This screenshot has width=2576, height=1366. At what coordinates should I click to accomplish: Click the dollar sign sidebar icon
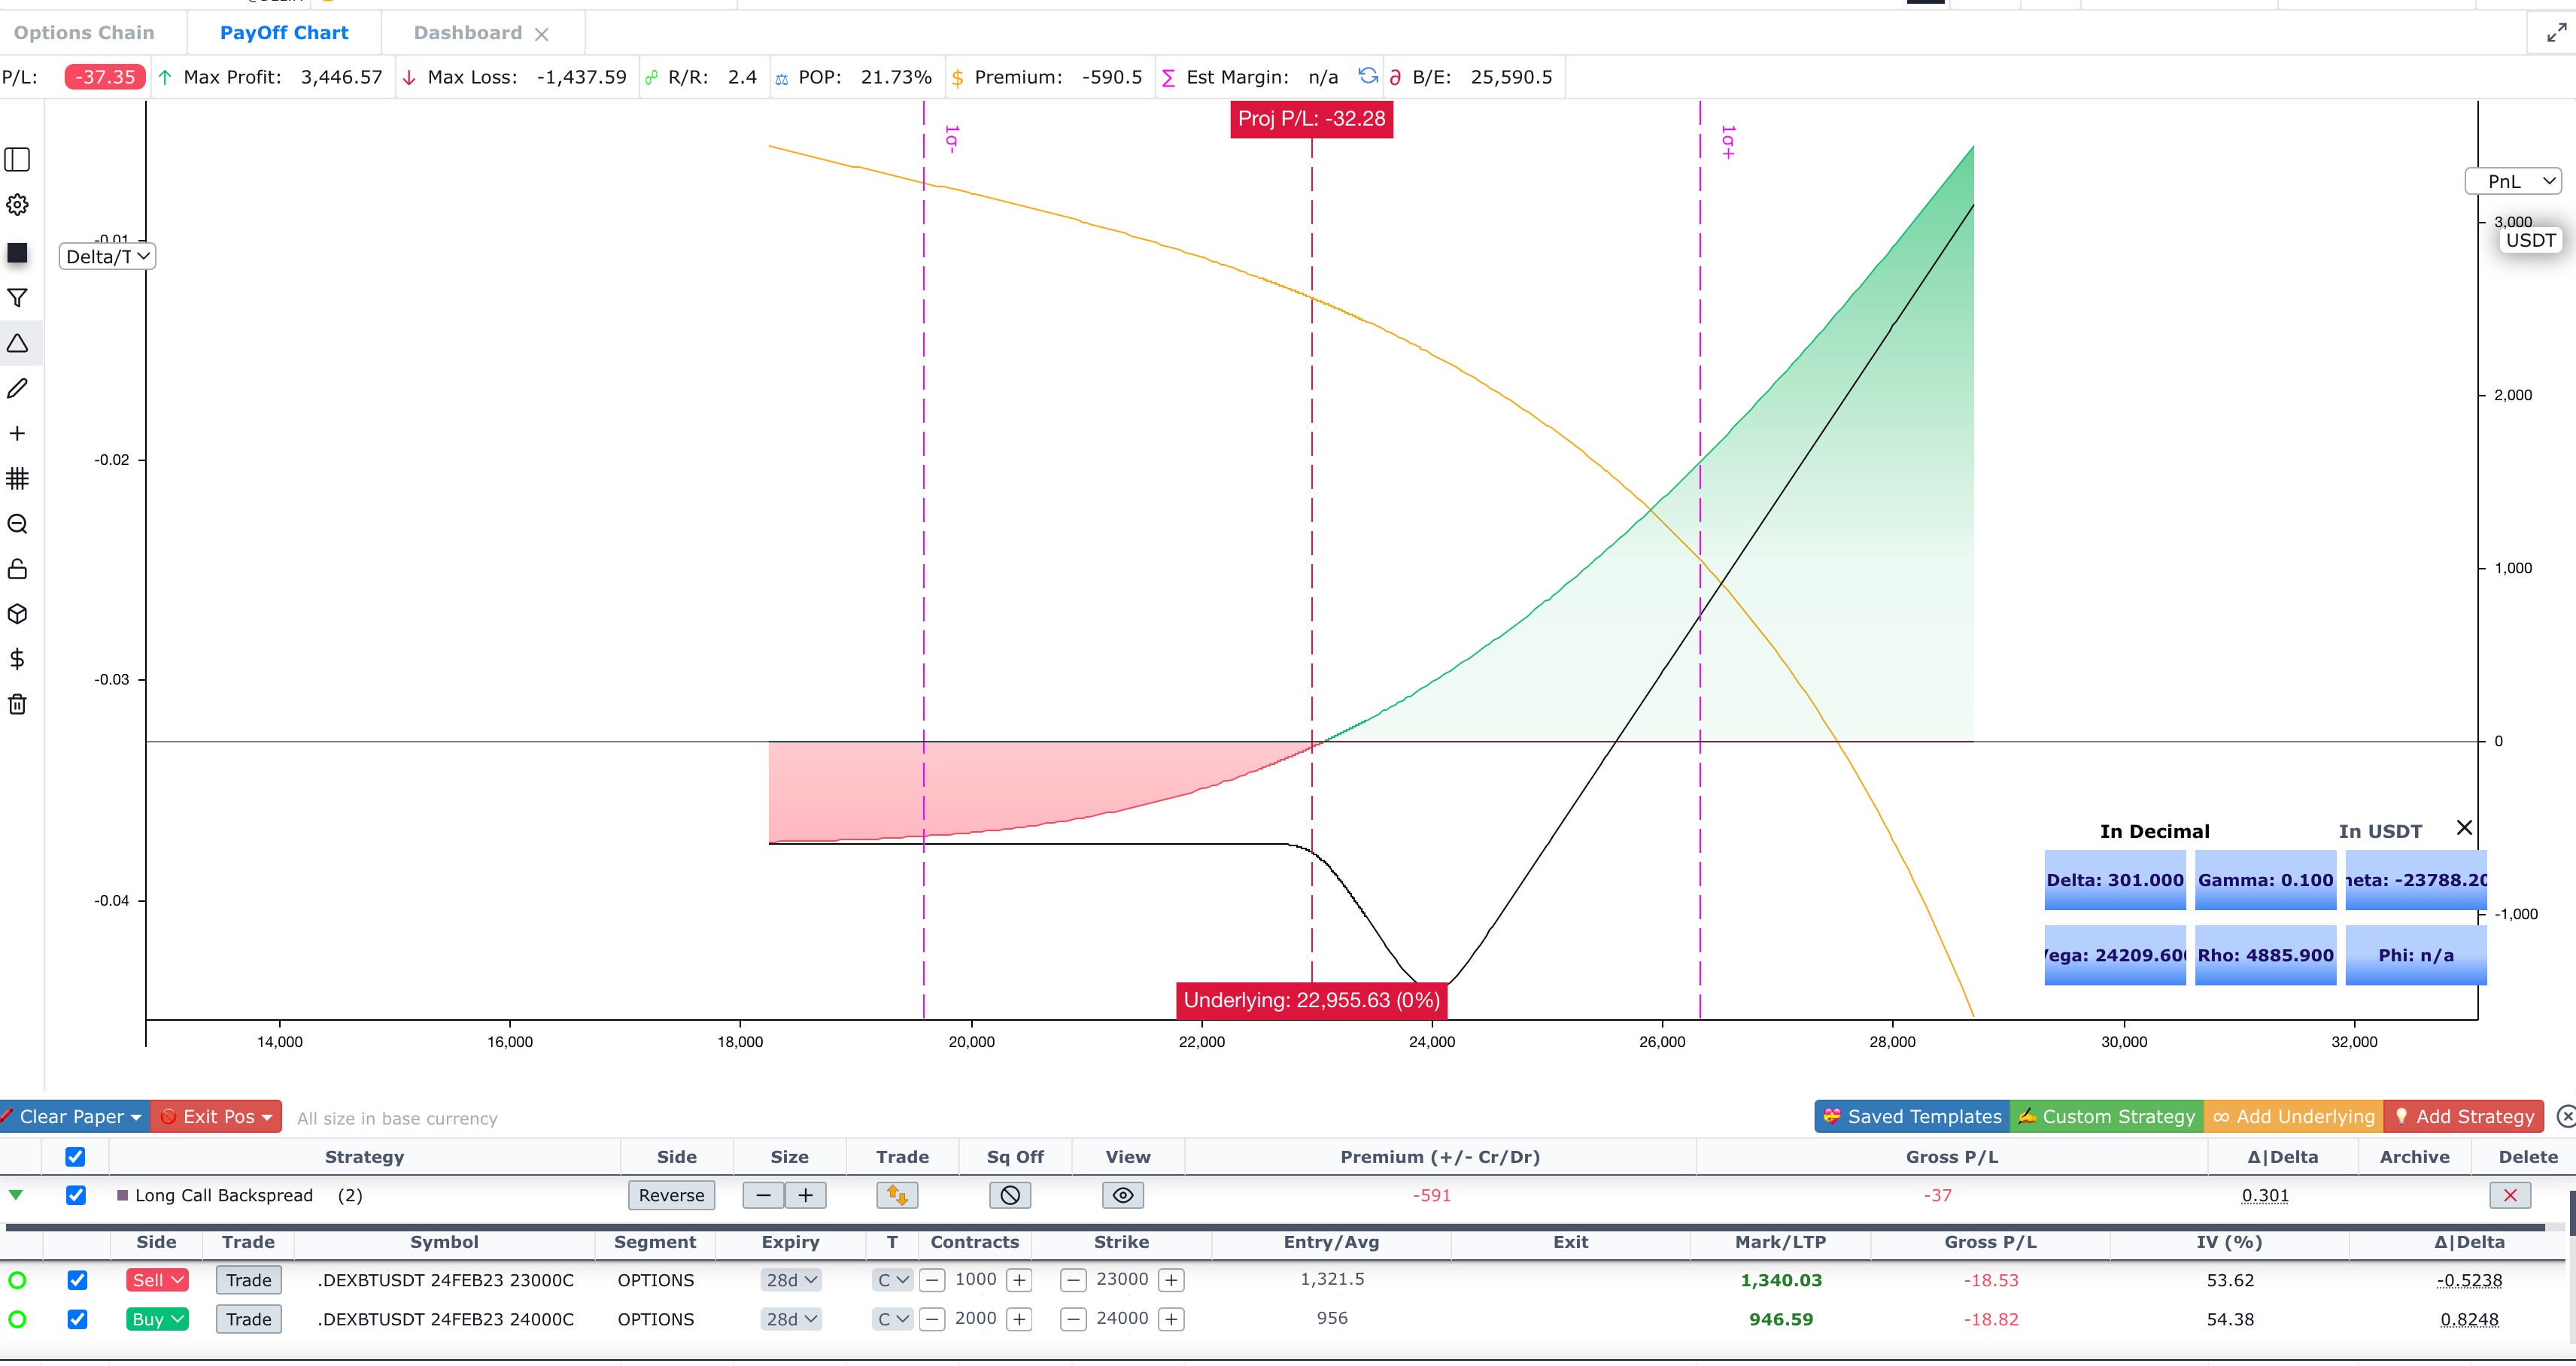pos(17,659)
